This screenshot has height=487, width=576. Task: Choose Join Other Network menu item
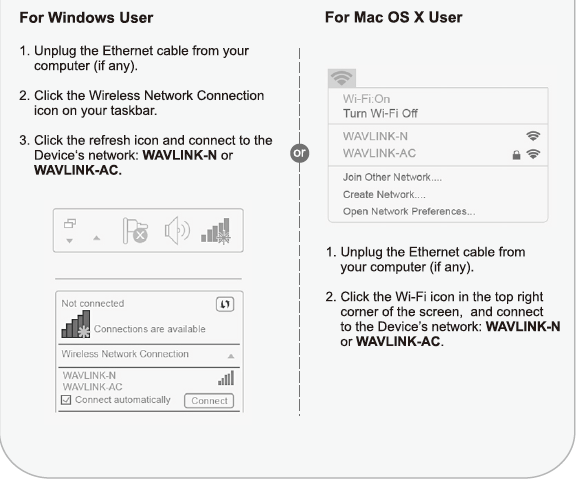pyautogui.click(x=392, y=177)
